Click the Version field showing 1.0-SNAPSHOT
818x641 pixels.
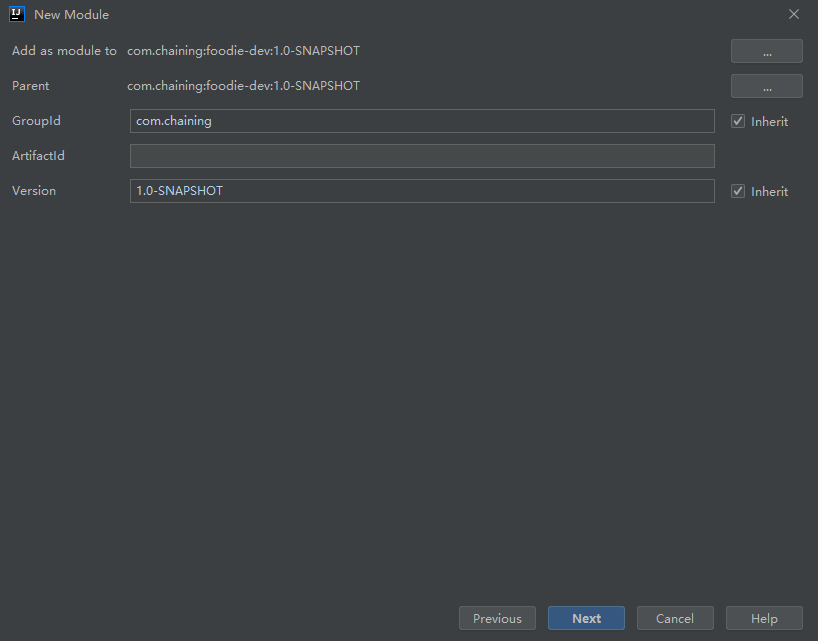coord(422,191)
